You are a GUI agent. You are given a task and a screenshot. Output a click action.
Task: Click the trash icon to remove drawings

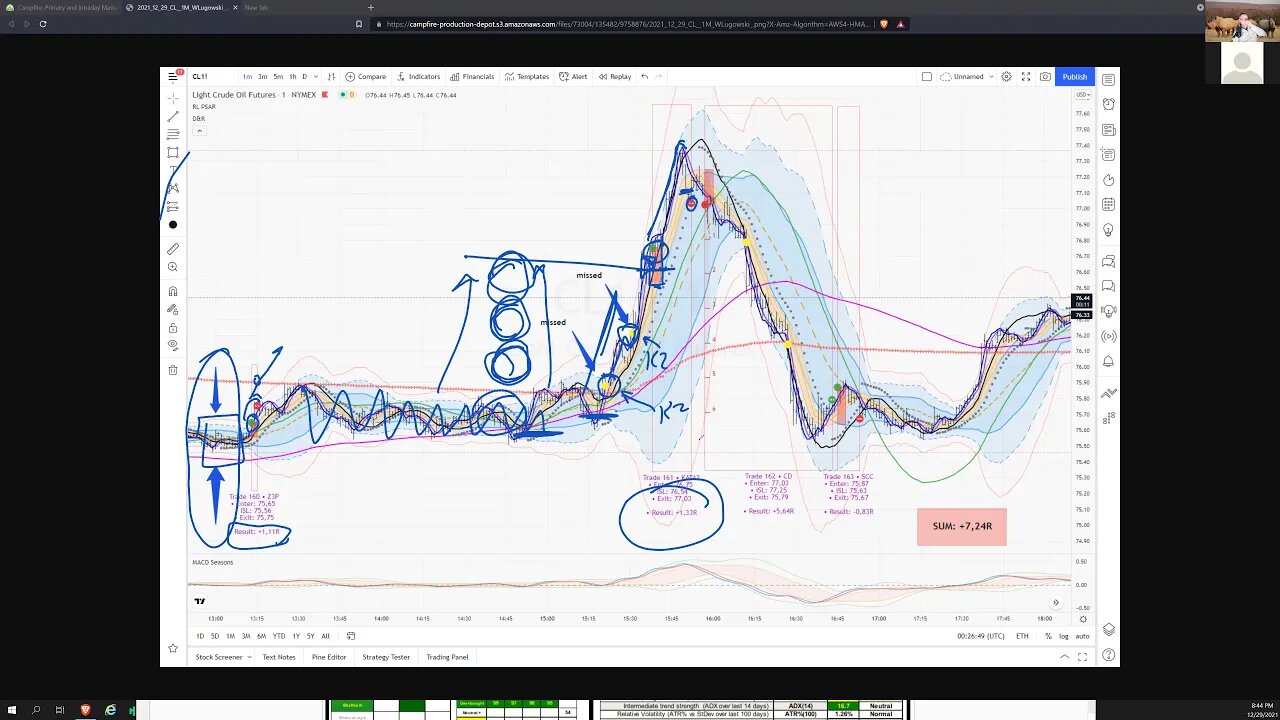pyautogui.click(x=173, y=370)
